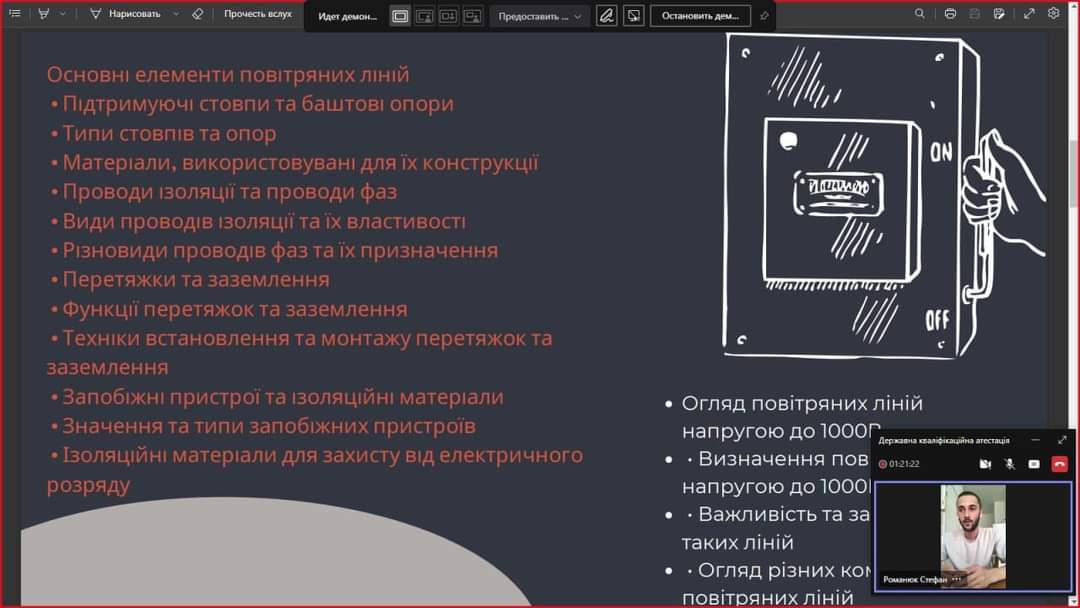Click the Идет демонстрация status label
The image size is (1080, 608).
(348, 16)
